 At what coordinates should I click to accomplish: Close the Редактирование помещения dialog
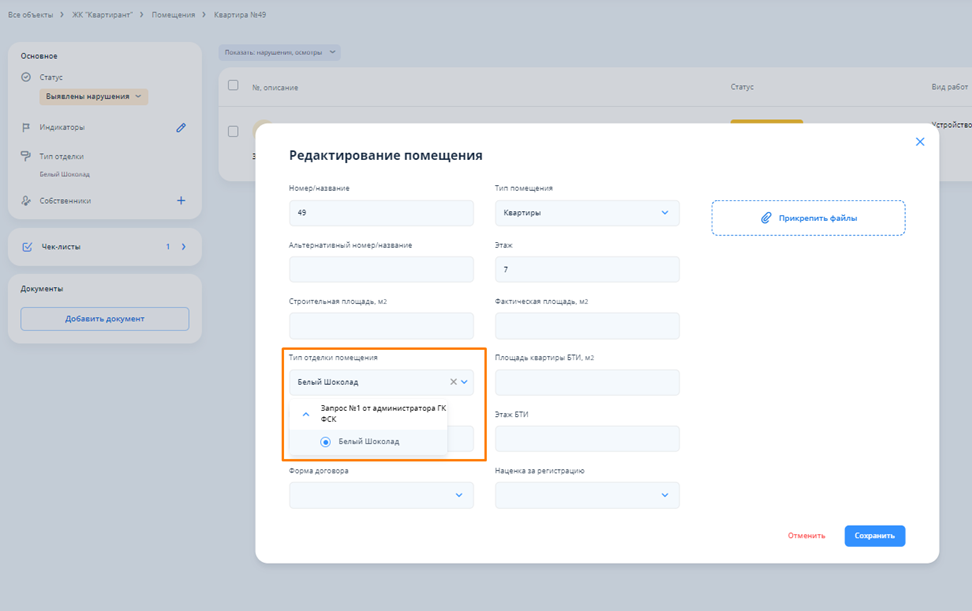(x=920, y=142)
